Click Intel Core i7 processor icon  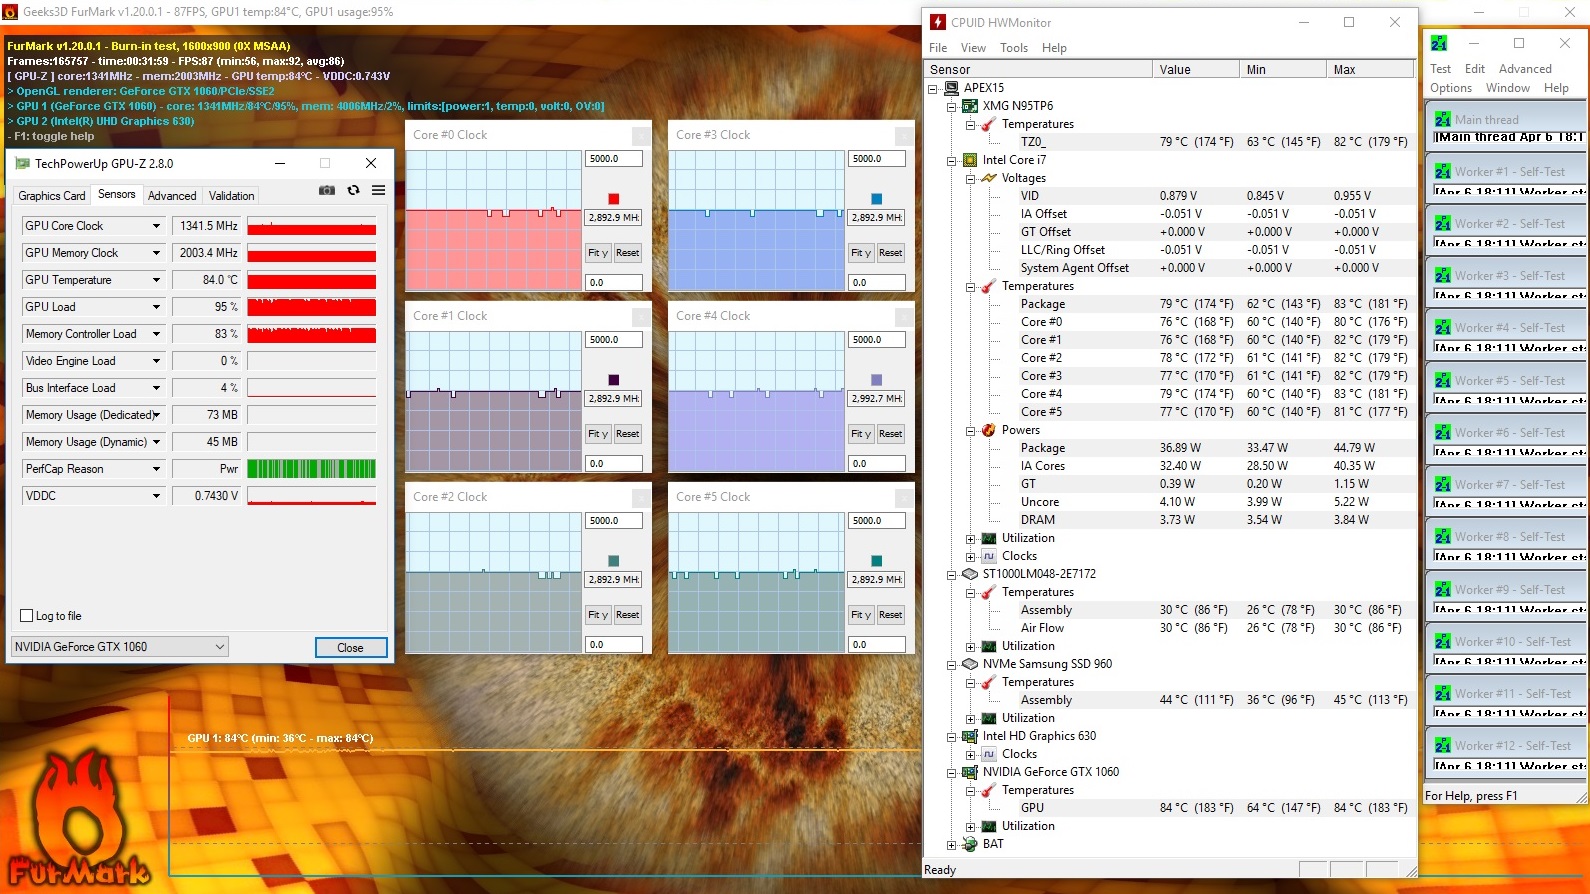point(969,160)
